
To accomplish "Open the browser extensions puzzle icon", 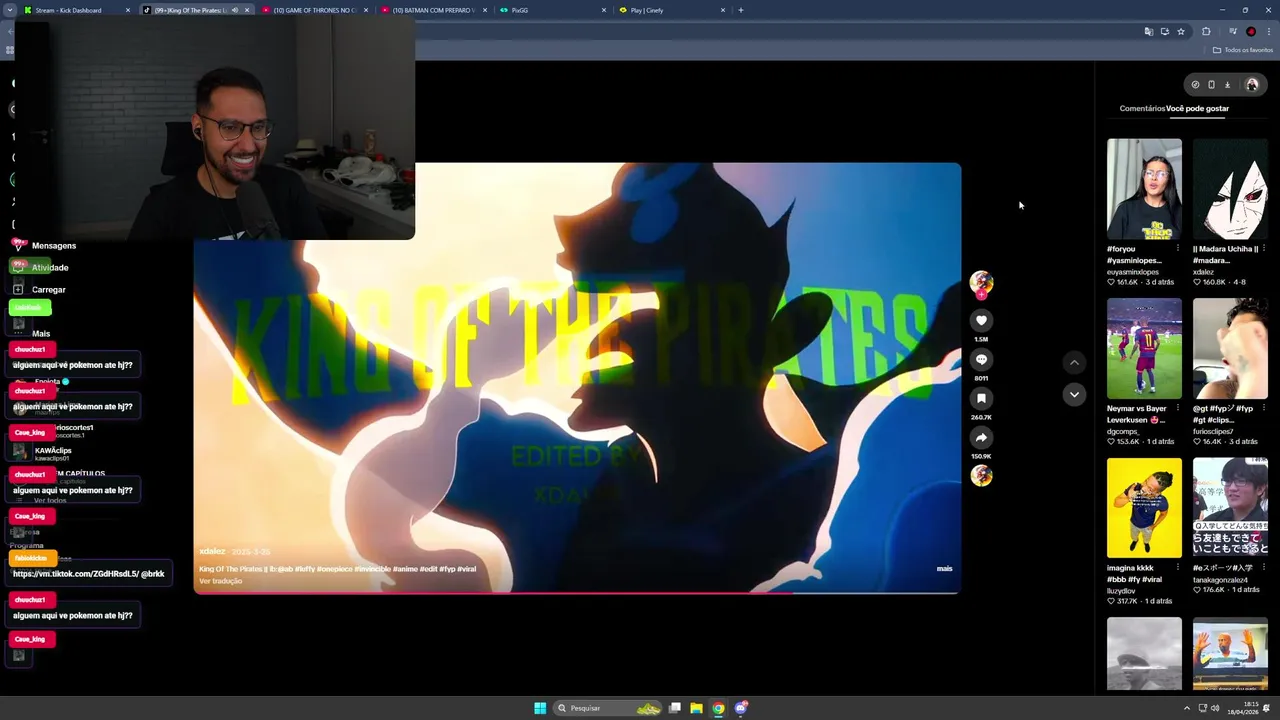I will coord(1206,31).
